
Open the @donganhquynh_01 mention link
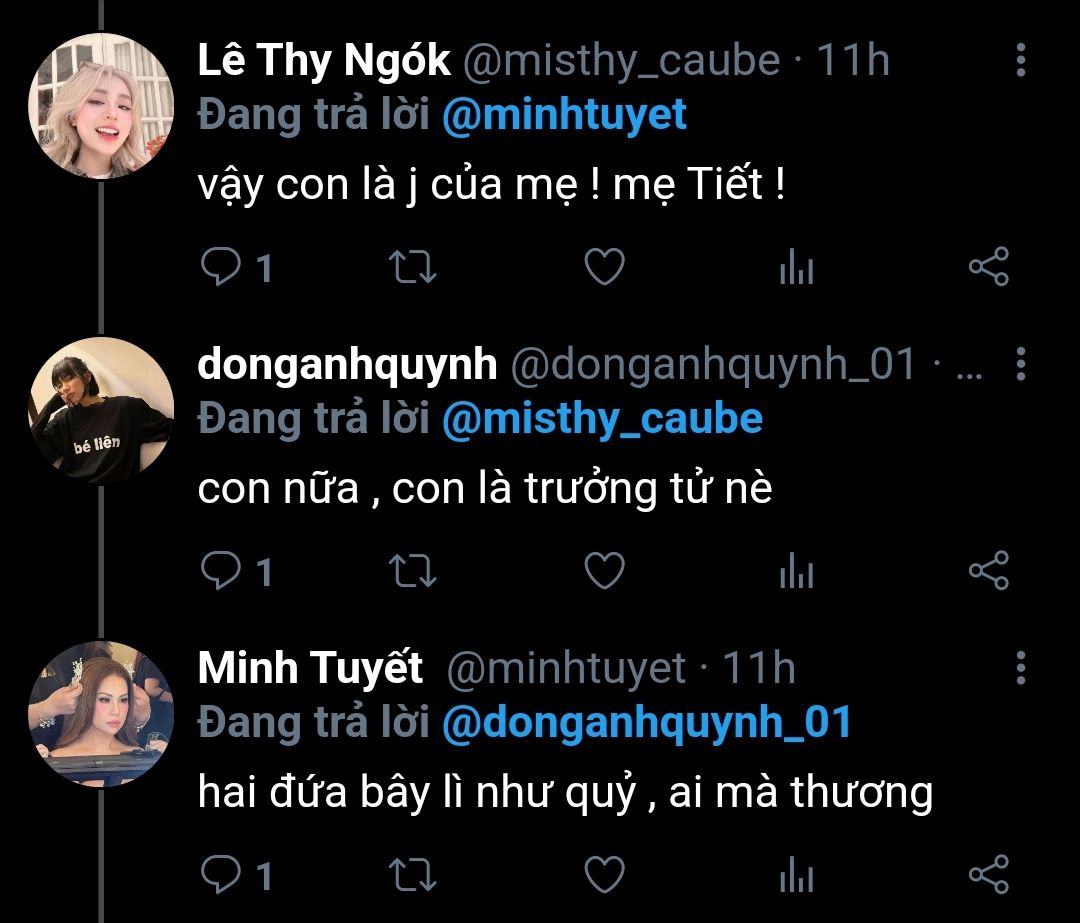click(645, 721)
